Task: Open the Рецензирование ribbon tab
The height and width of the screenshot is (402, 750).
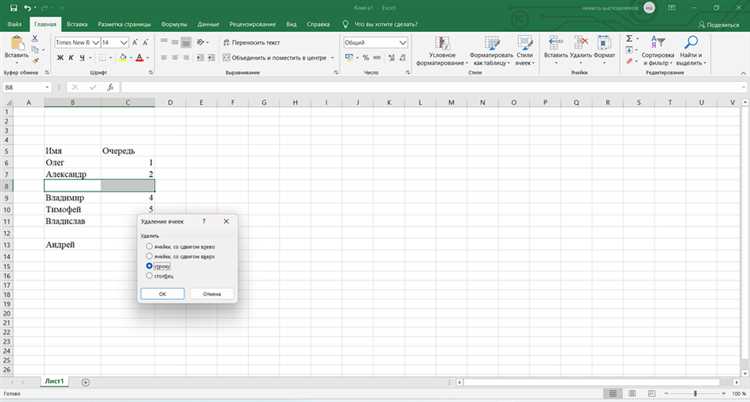Action: pyautogui.click(x=252, y=24)
